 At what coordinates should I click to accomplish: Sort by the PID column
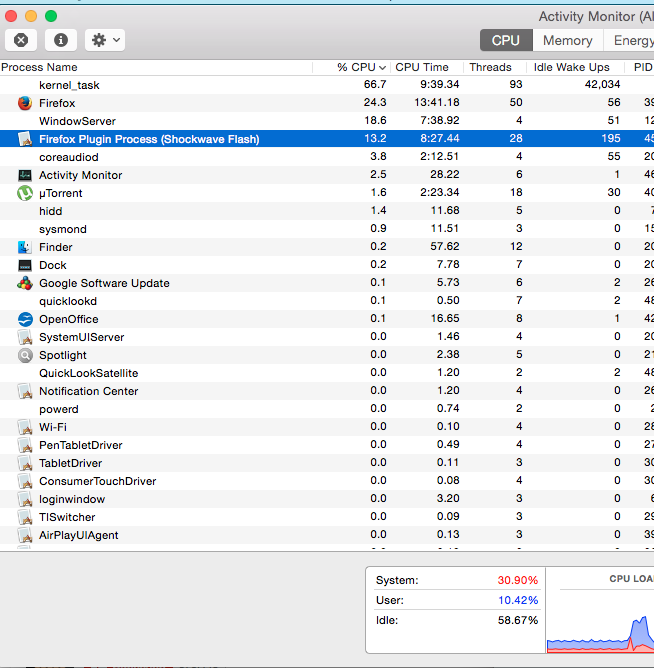(640, 67)
